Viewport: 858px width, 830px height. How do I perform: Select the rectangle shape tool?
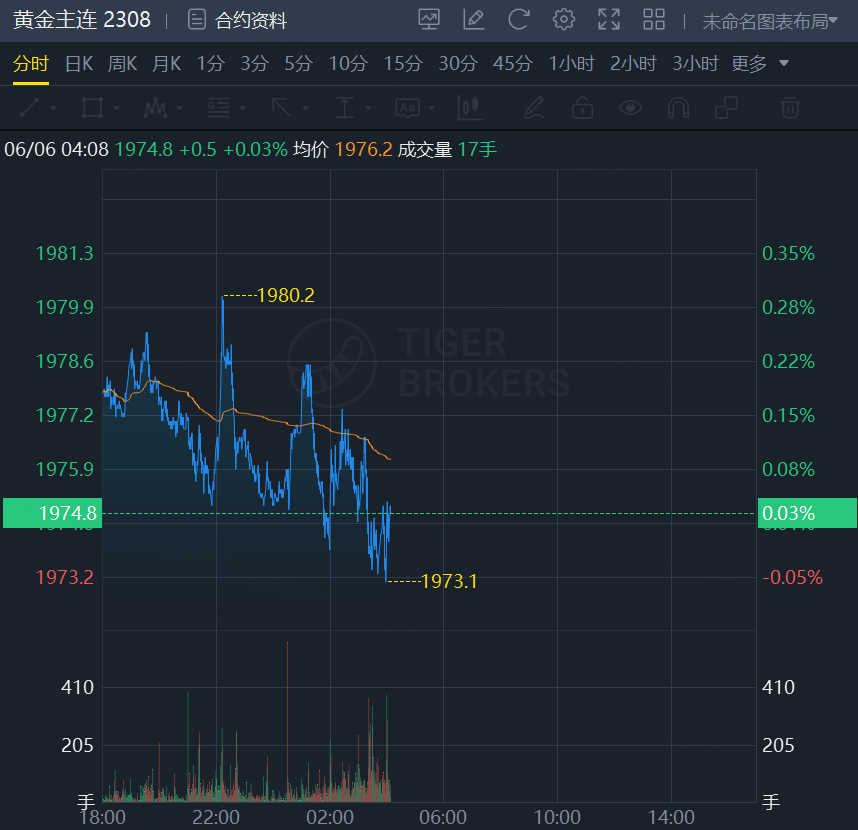92,108
